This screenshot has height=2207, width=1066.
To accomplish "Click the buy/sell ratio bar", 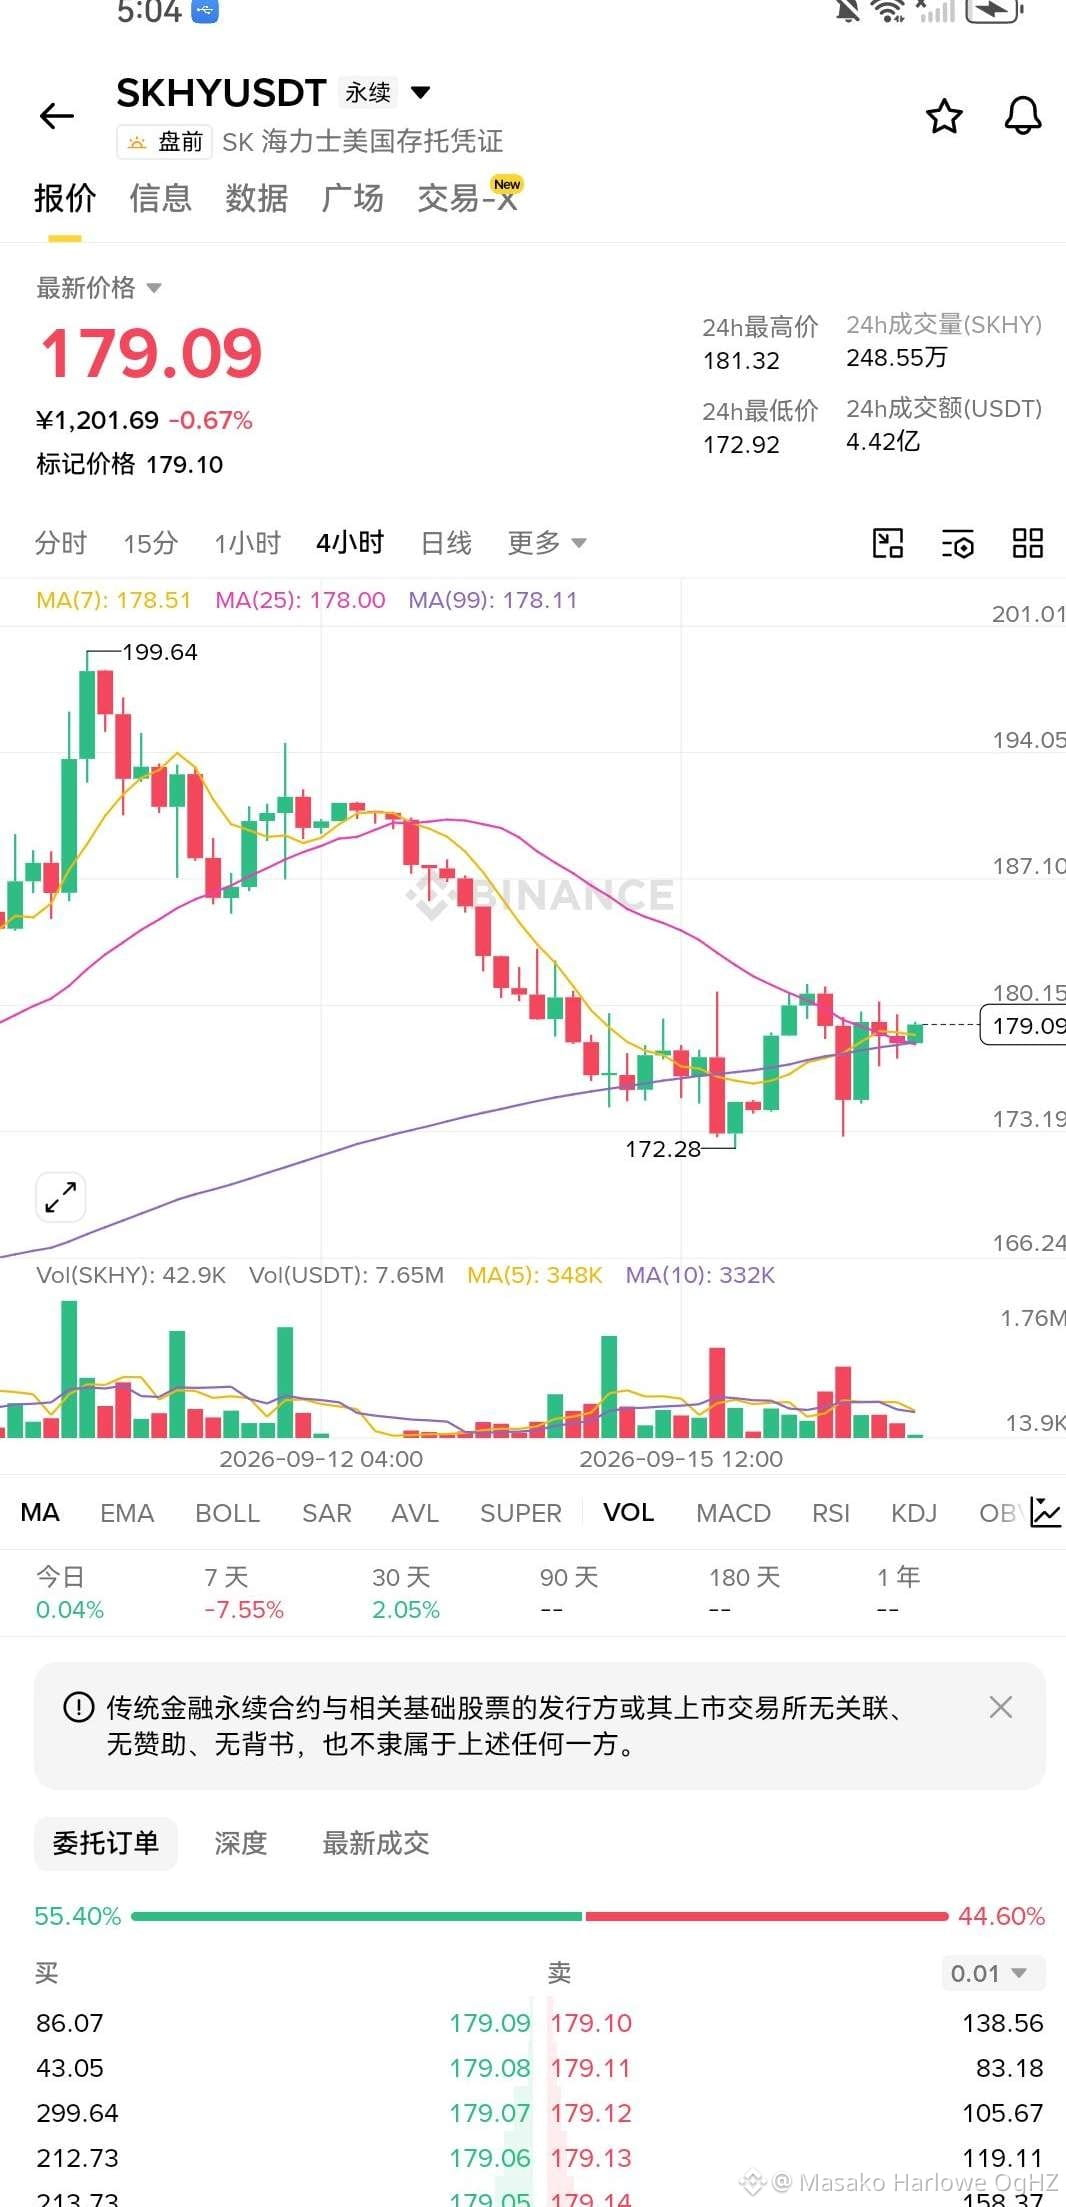I will [540, 1916].
